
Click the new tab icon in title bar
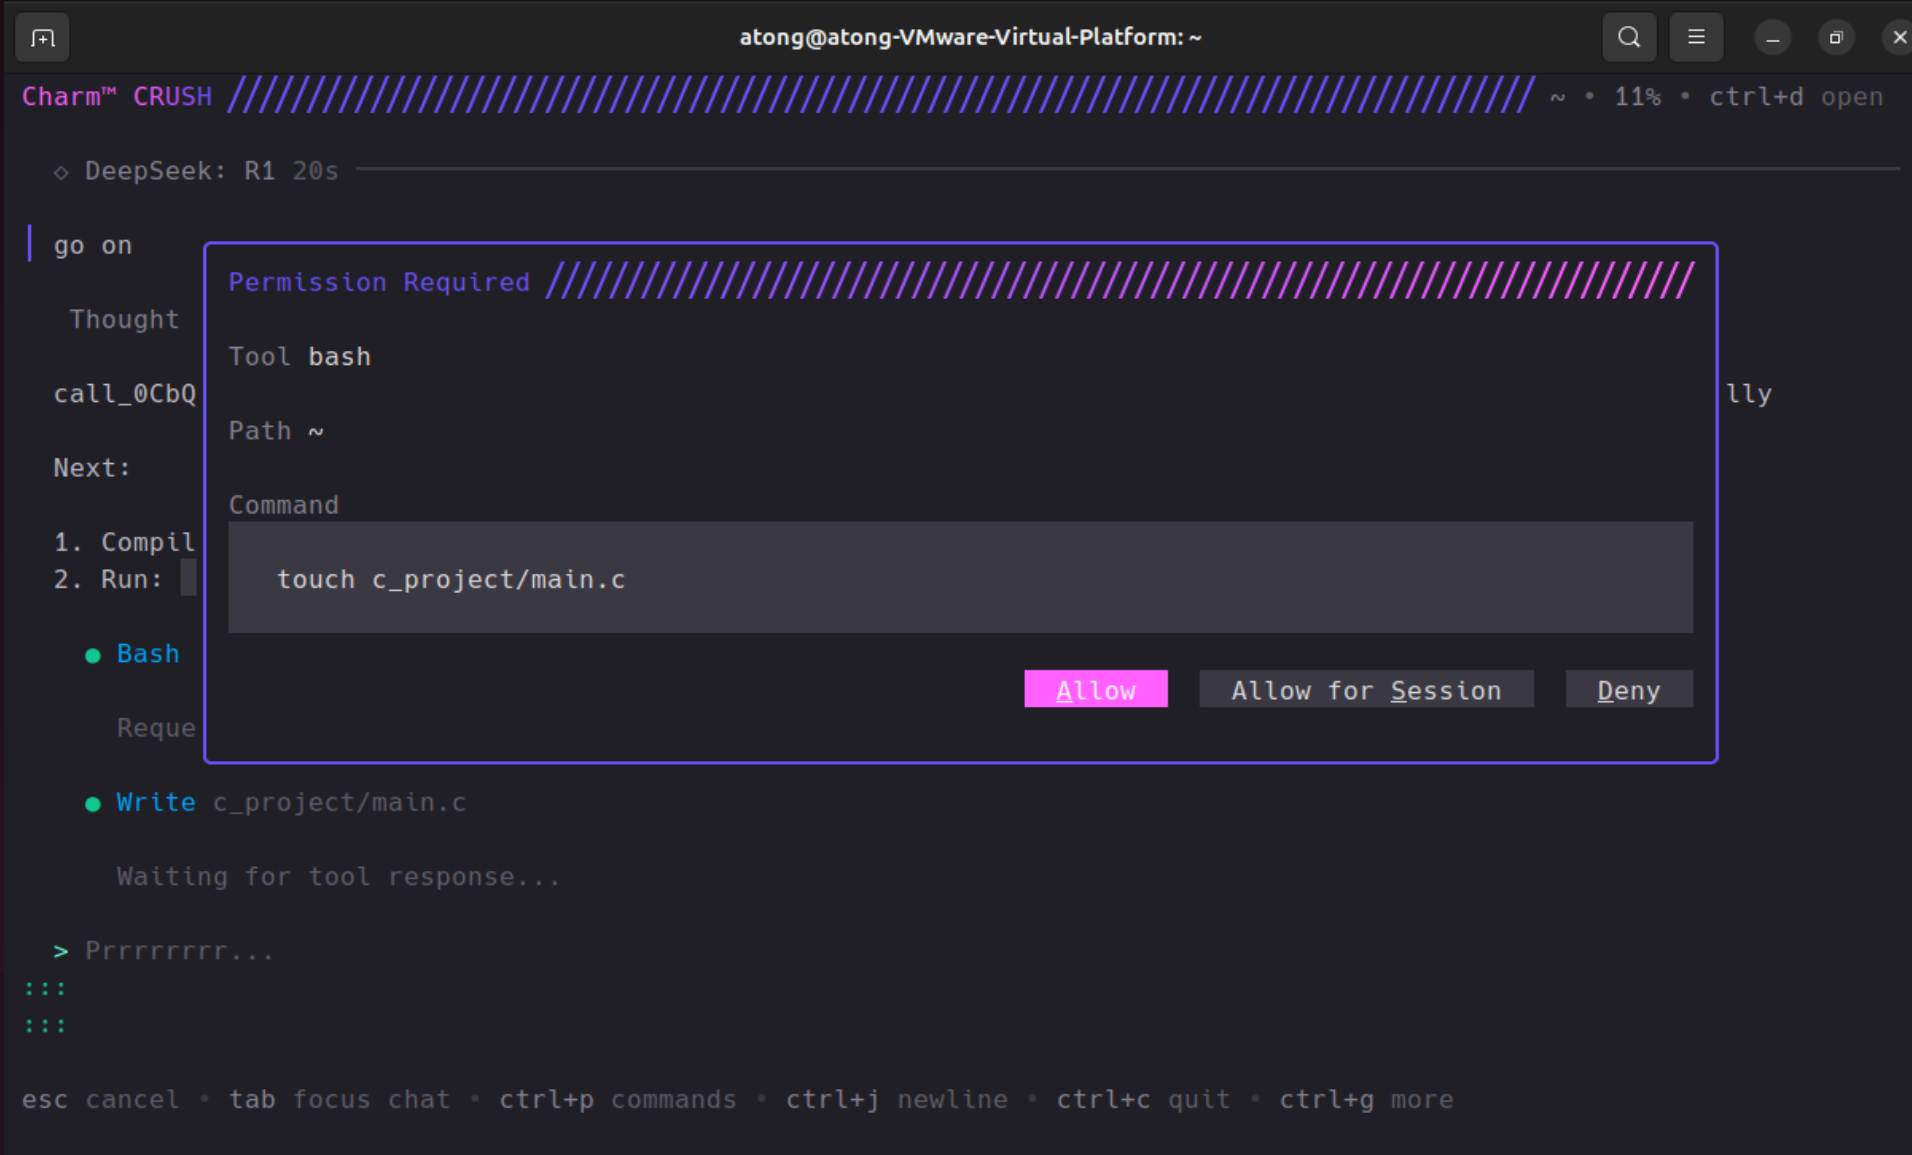[43, 38]
